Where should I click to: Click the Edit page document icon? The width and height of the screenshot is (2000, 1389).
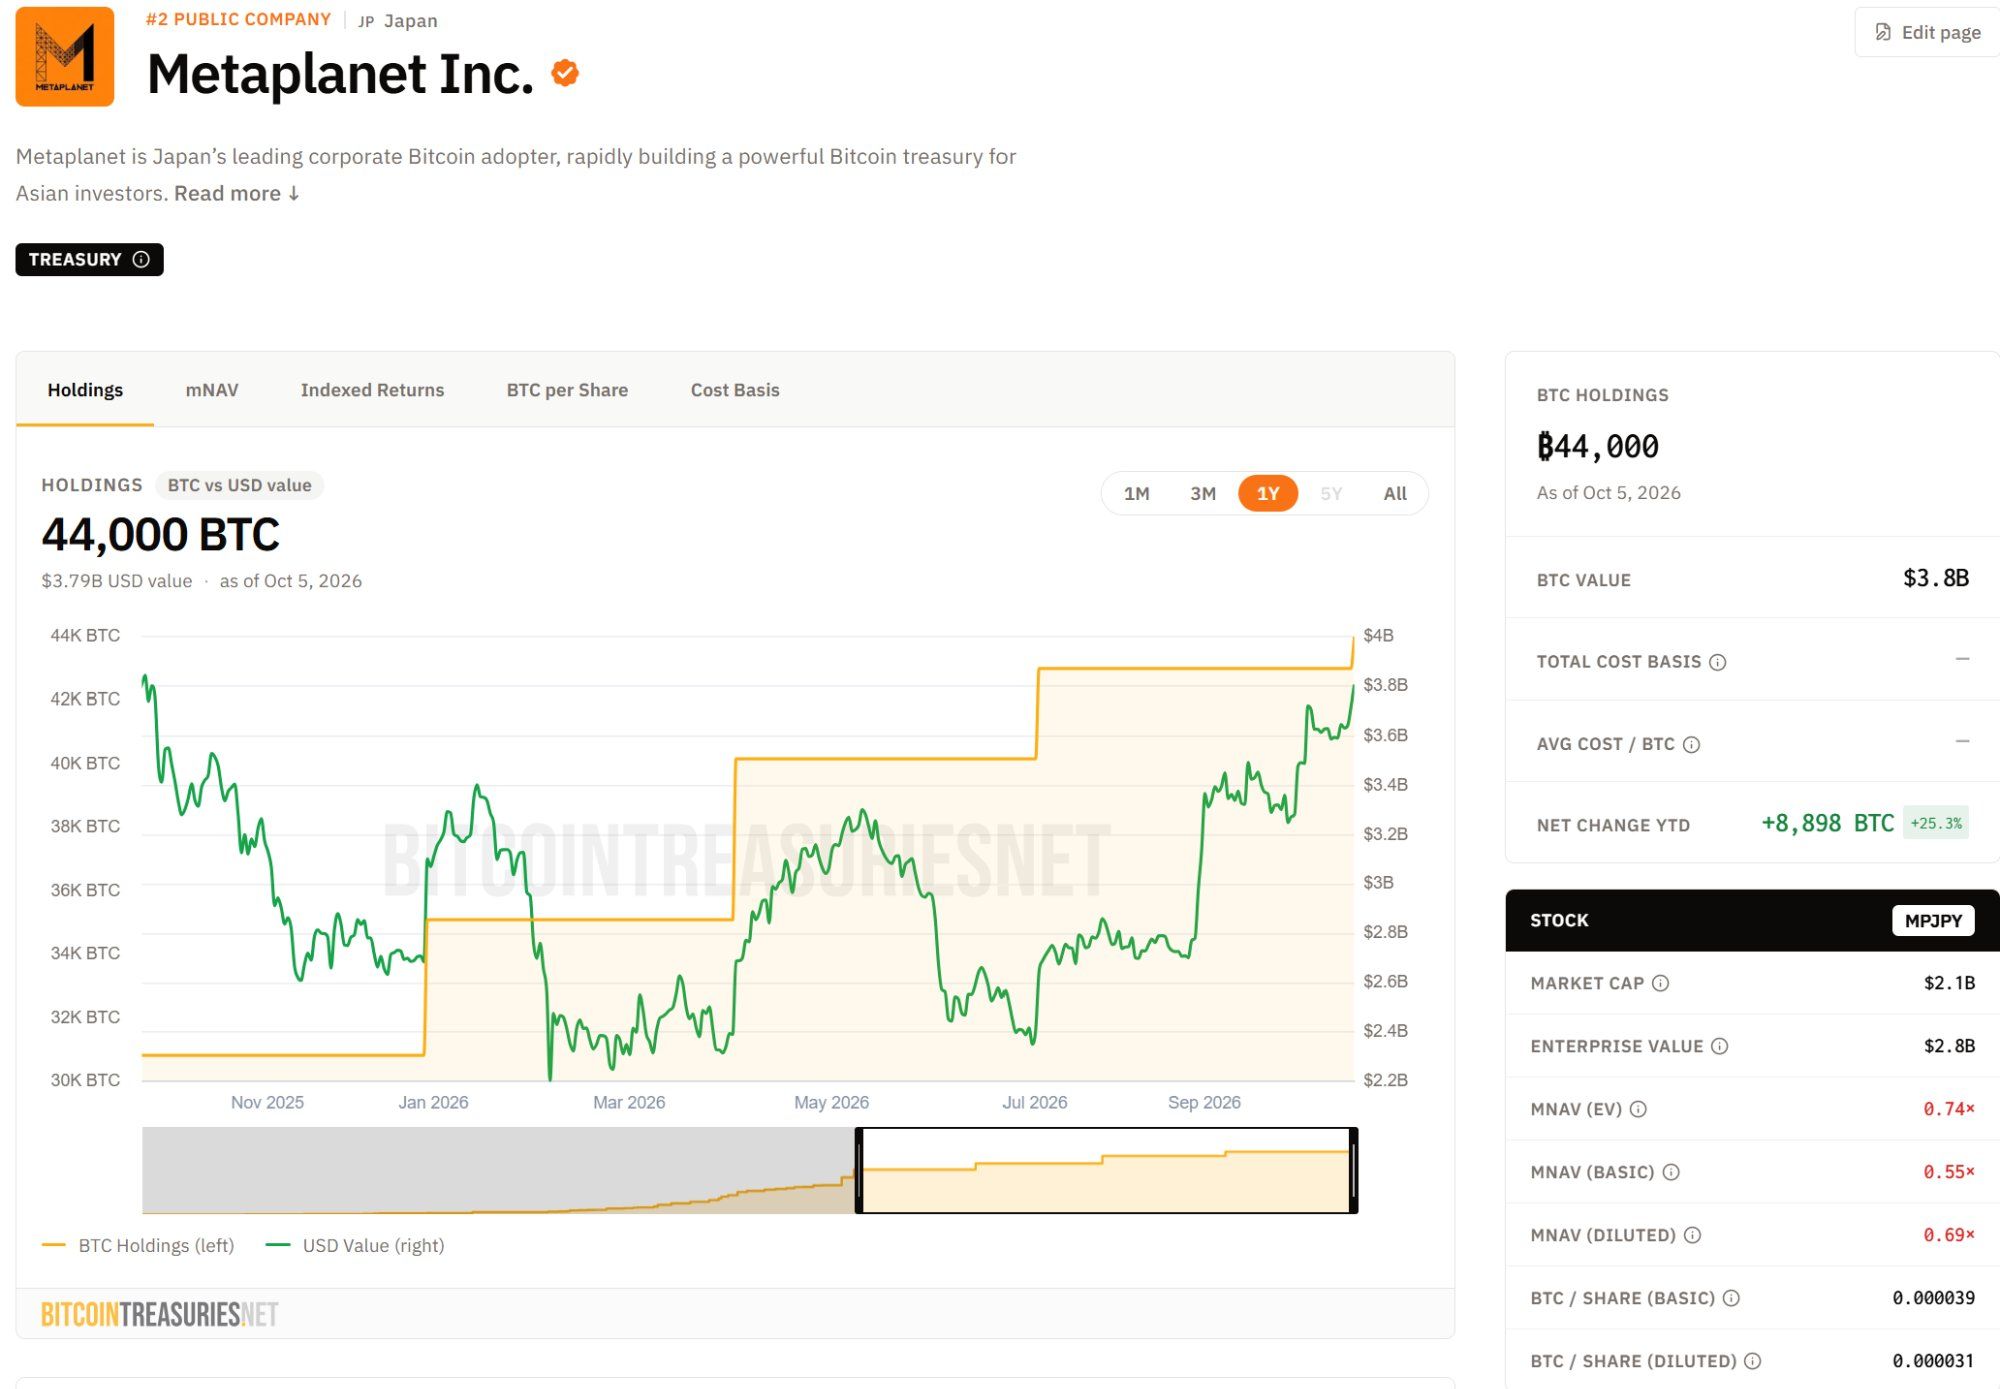tap(1883, 32)
